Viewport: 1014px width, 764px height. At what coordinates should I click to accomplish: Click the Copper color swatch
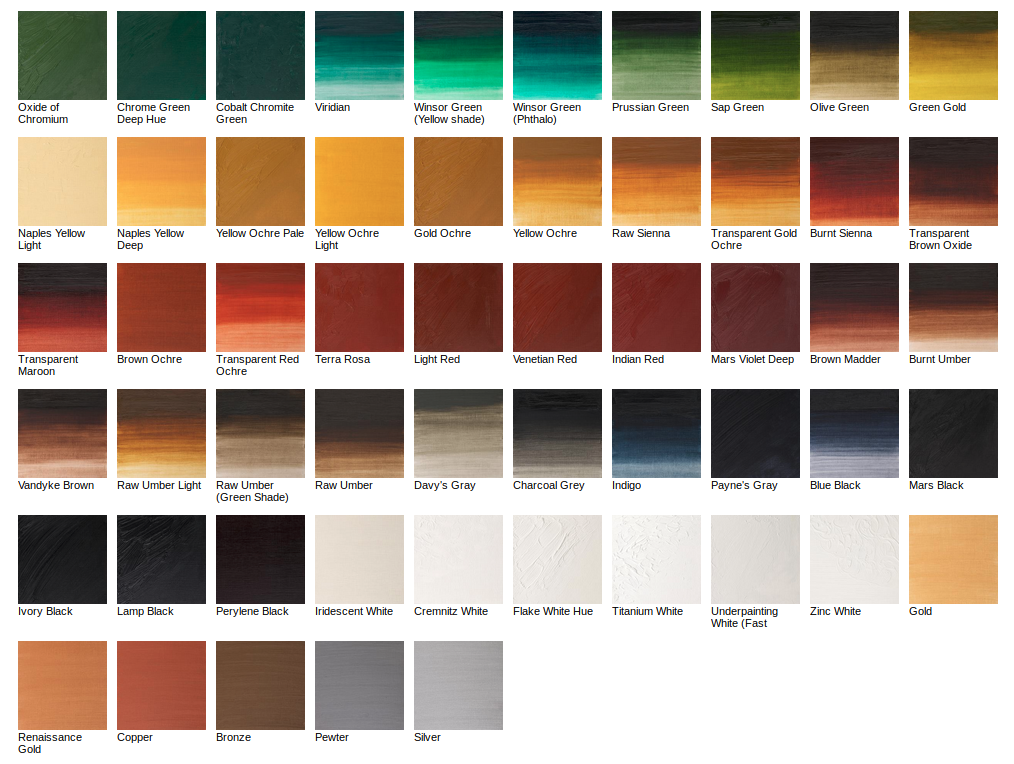pyautogui.click(x=161, y=685)
